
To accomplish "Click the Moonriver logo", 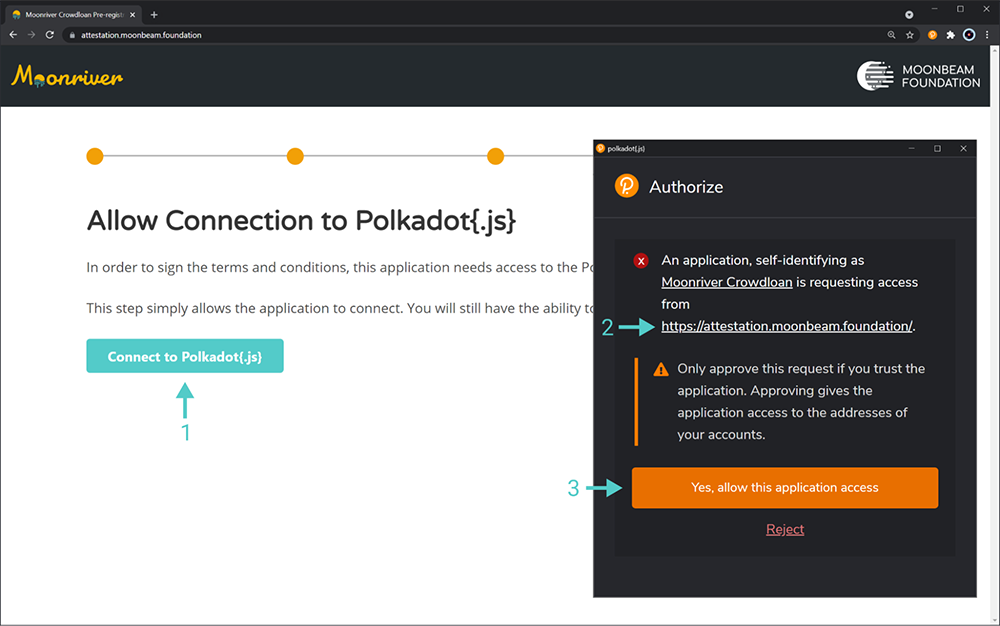I will click(67, 76).
